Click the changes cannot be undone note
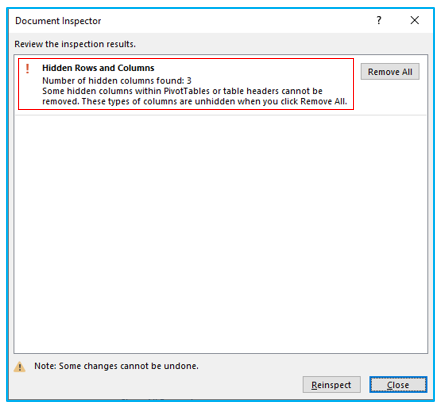 click(116, 366)
